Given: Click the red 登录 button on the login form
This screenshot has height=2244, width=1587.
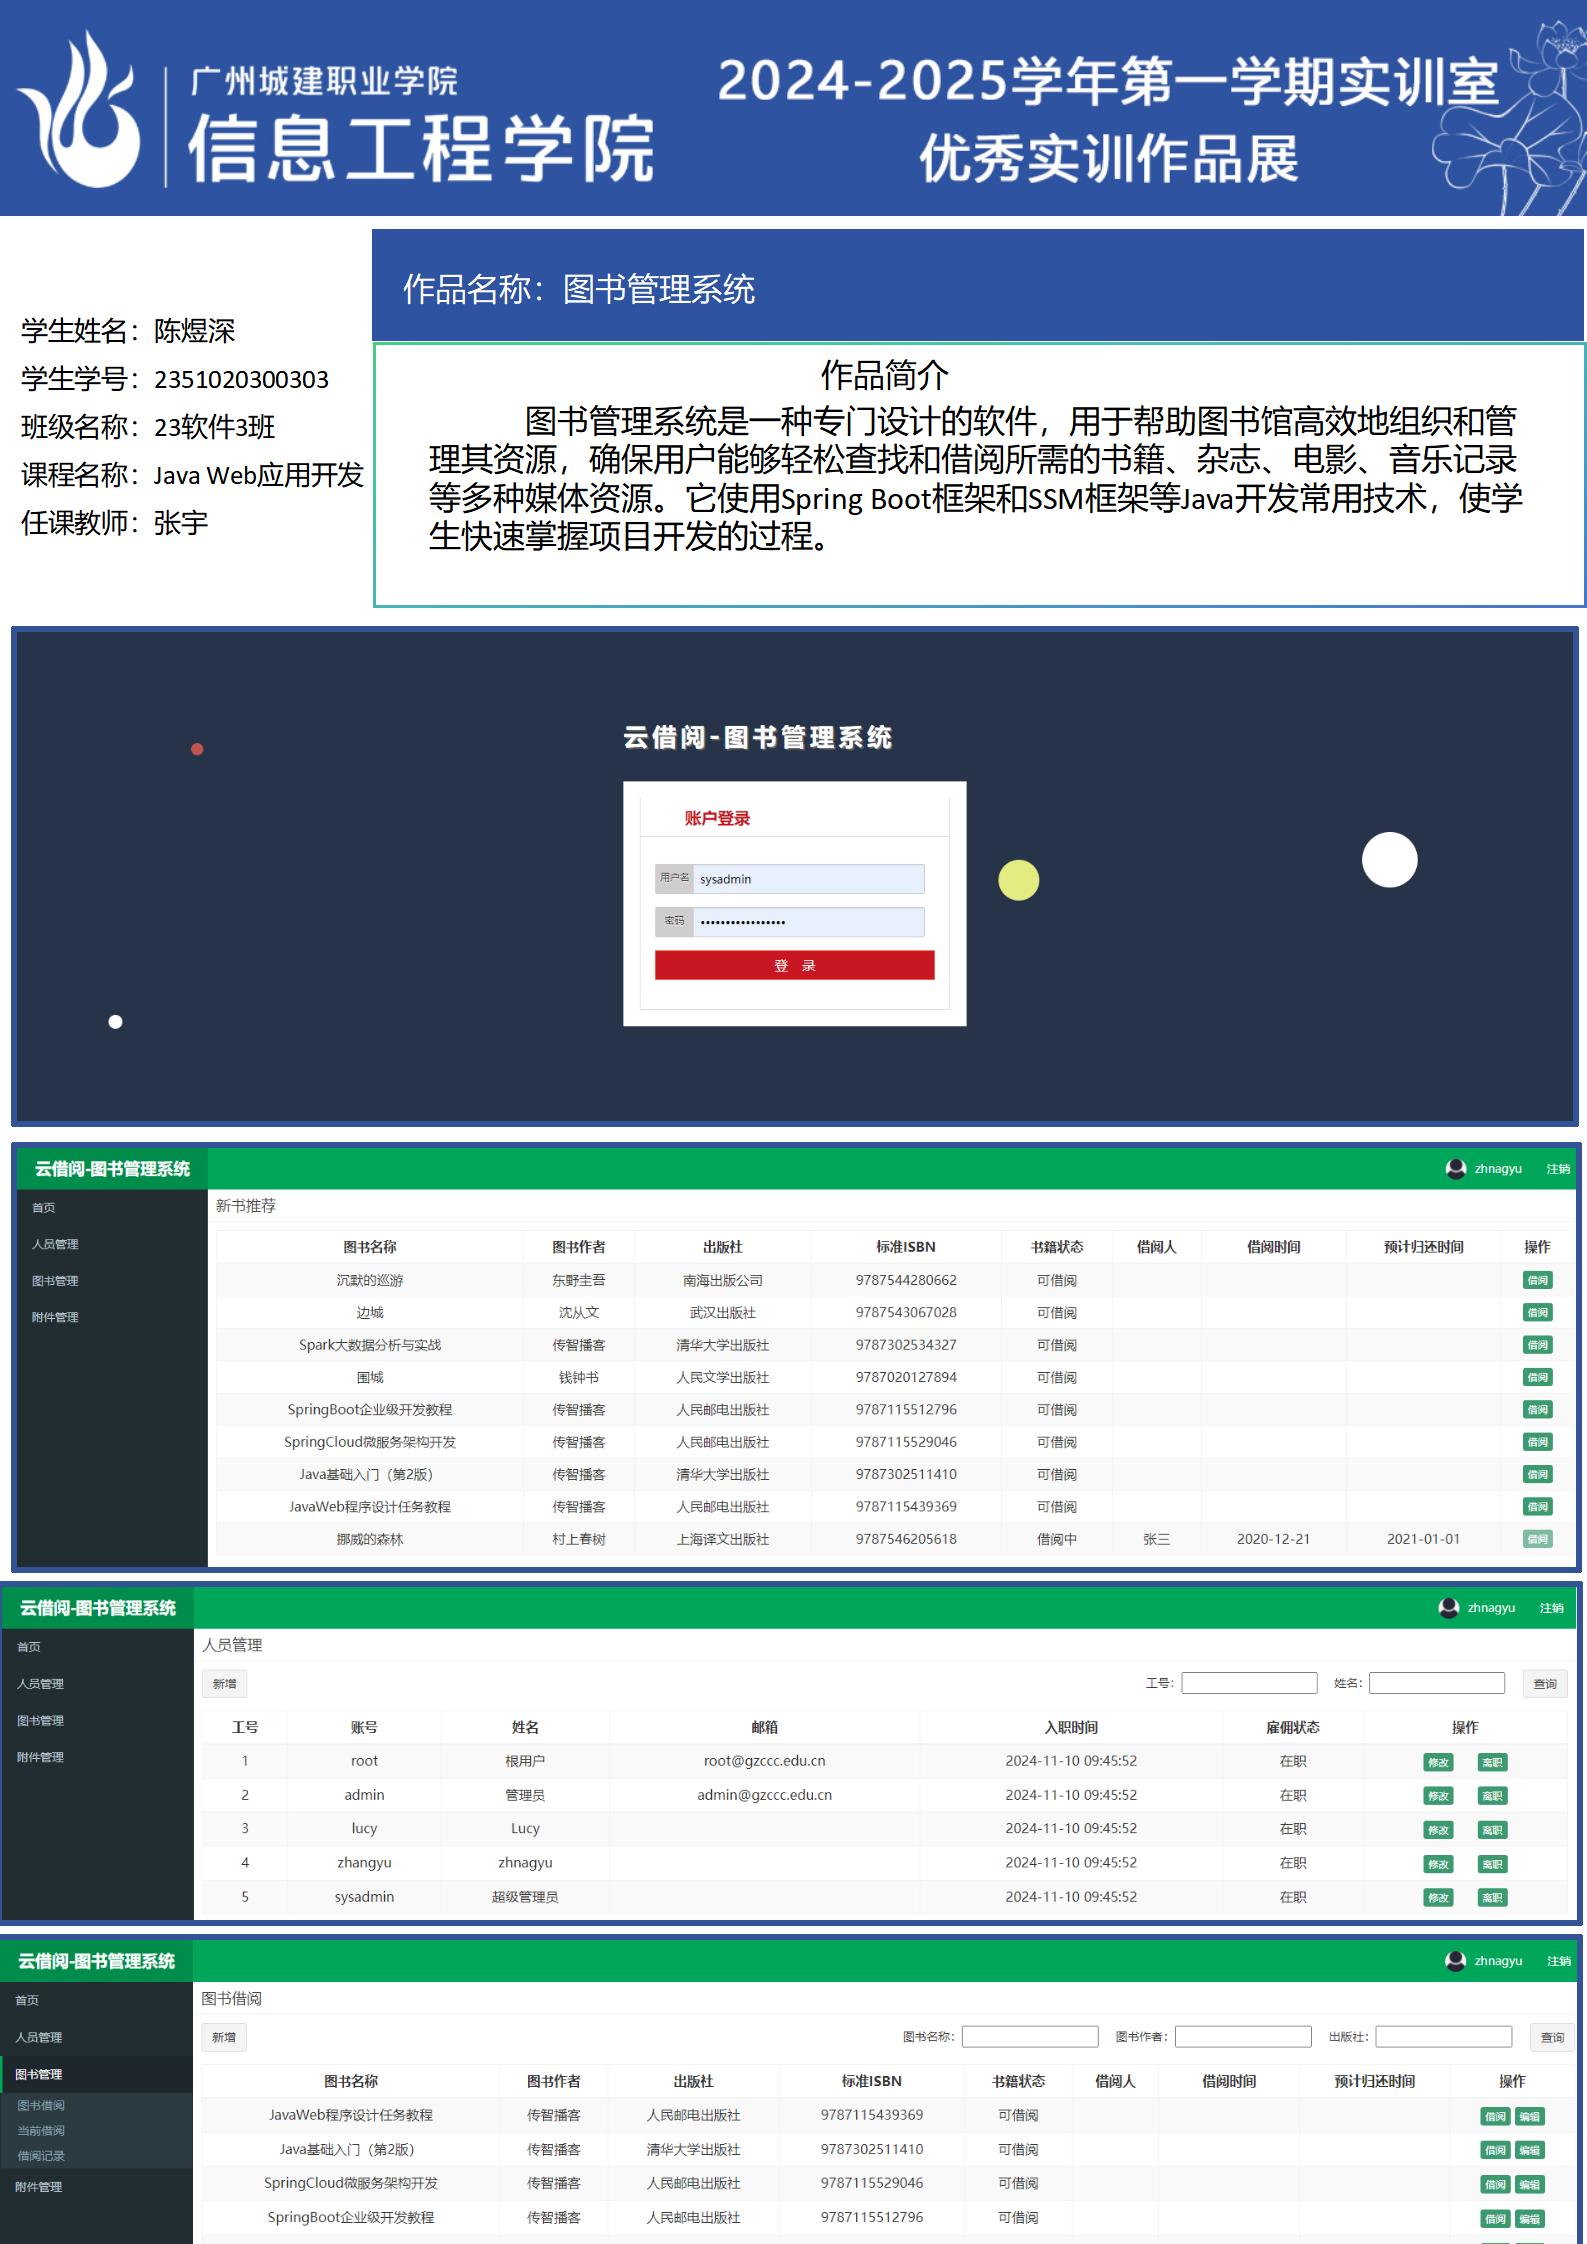Looking at the screenshot, I should coord(794,965).
